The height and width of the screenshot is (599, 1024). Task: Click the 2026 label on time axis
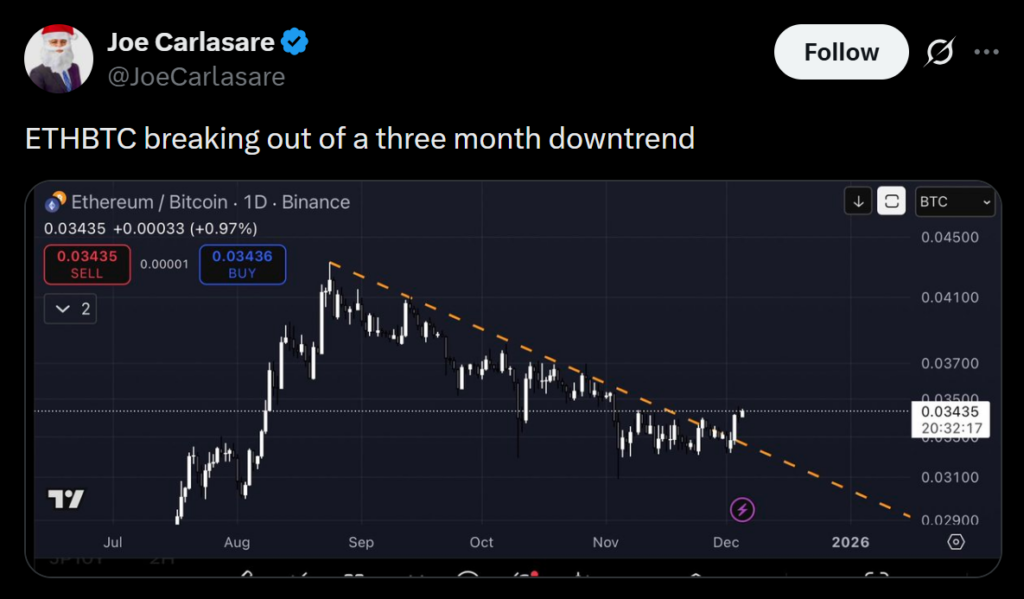click(850, 542)
